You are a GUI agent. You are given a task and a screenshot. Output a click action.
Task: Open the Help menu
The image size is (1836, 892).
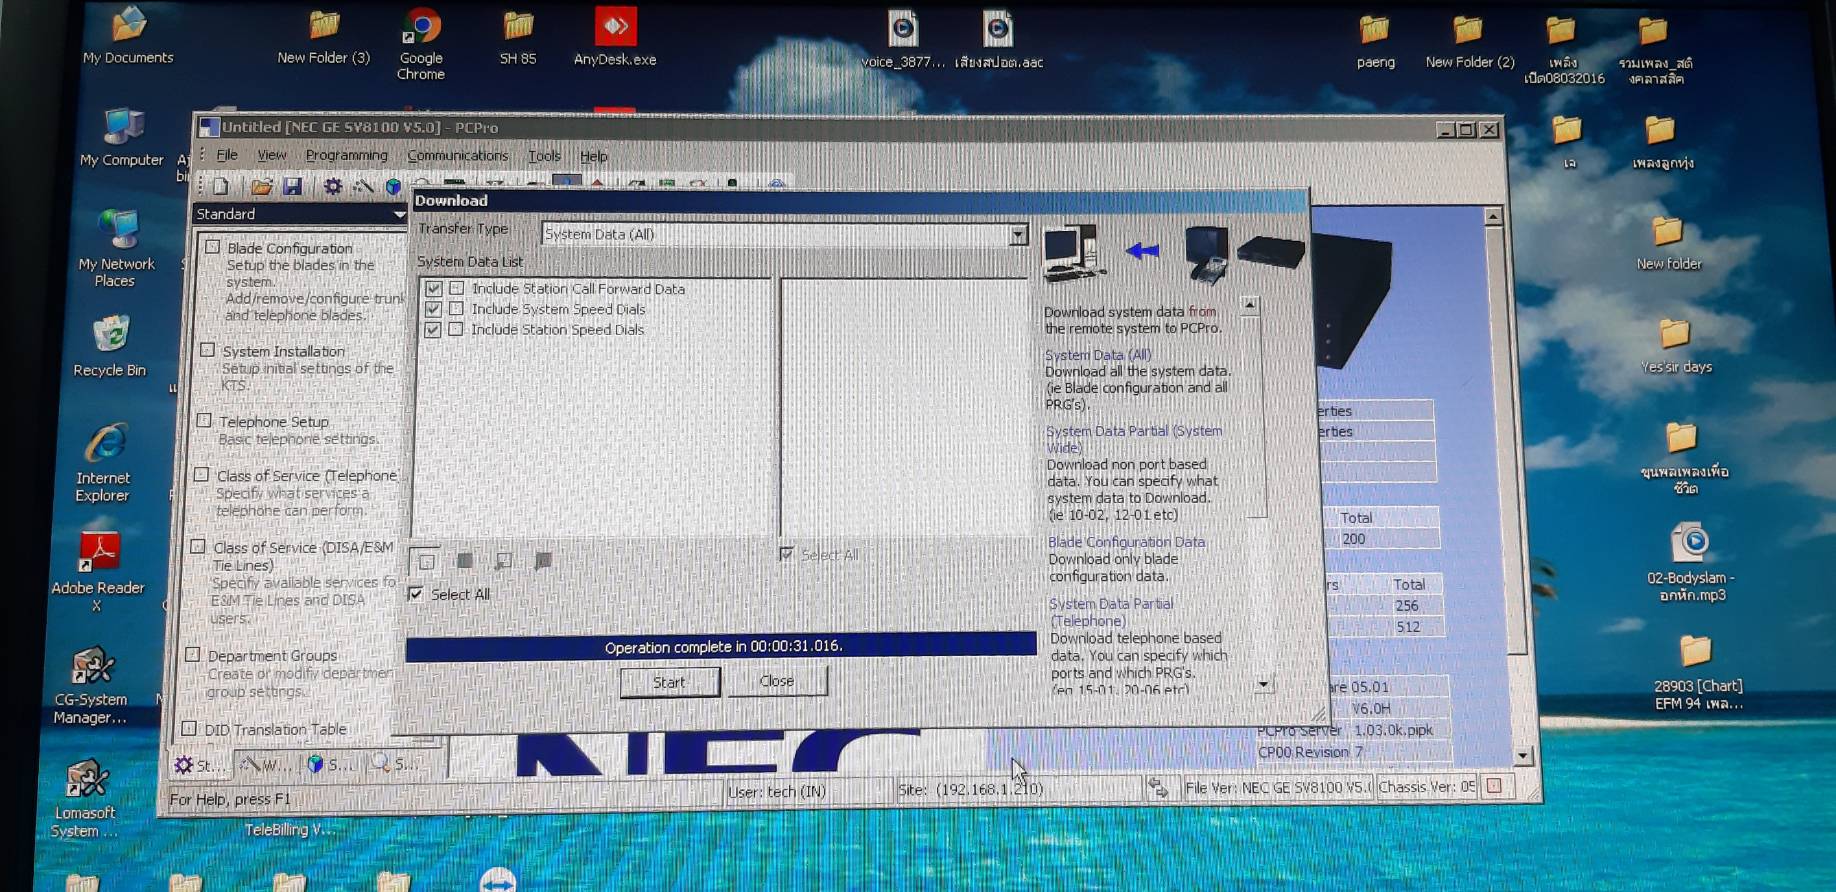594,156
